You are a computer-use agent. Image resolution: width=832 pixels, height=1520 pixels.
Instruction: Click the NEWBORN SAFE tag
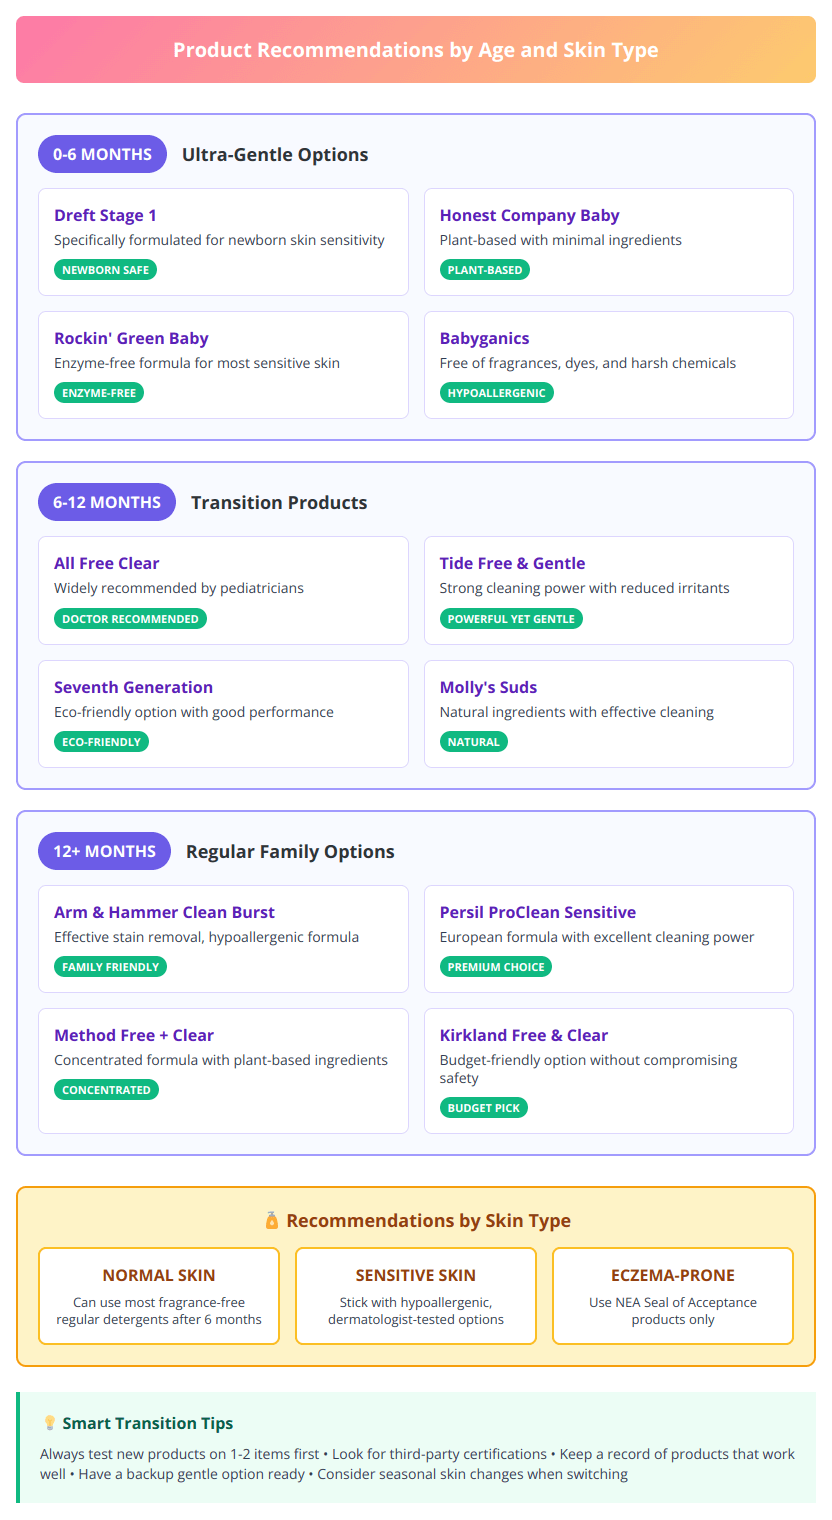click(105, 270)
